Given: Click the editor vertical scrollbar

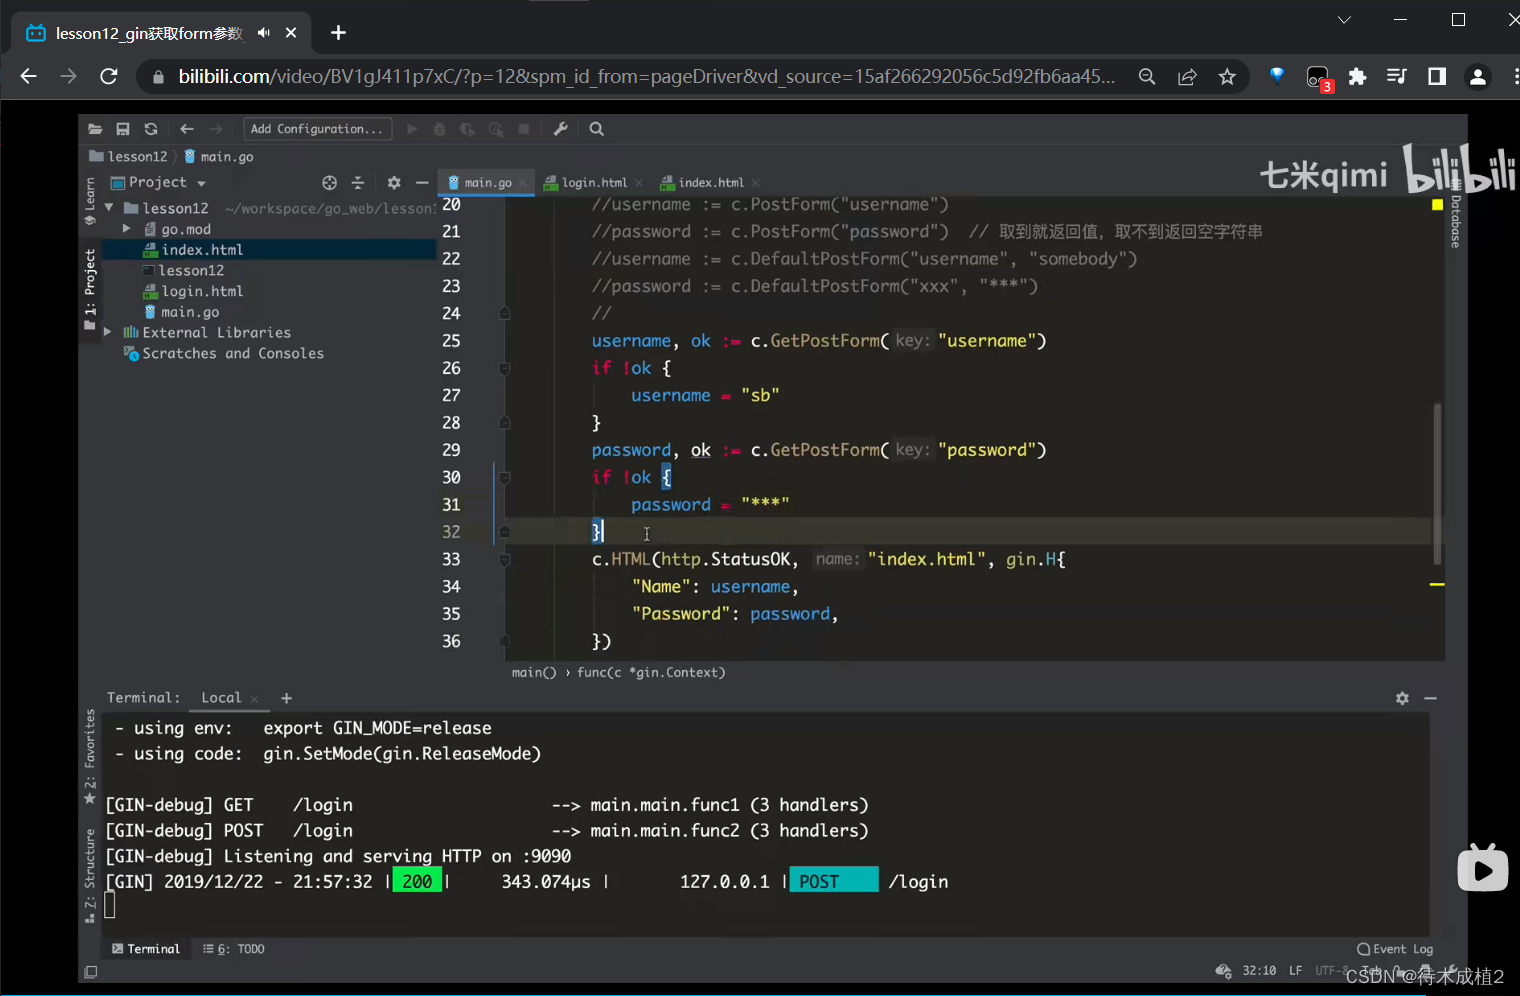Looking at the screenshot, I should tap(1438, 480).
